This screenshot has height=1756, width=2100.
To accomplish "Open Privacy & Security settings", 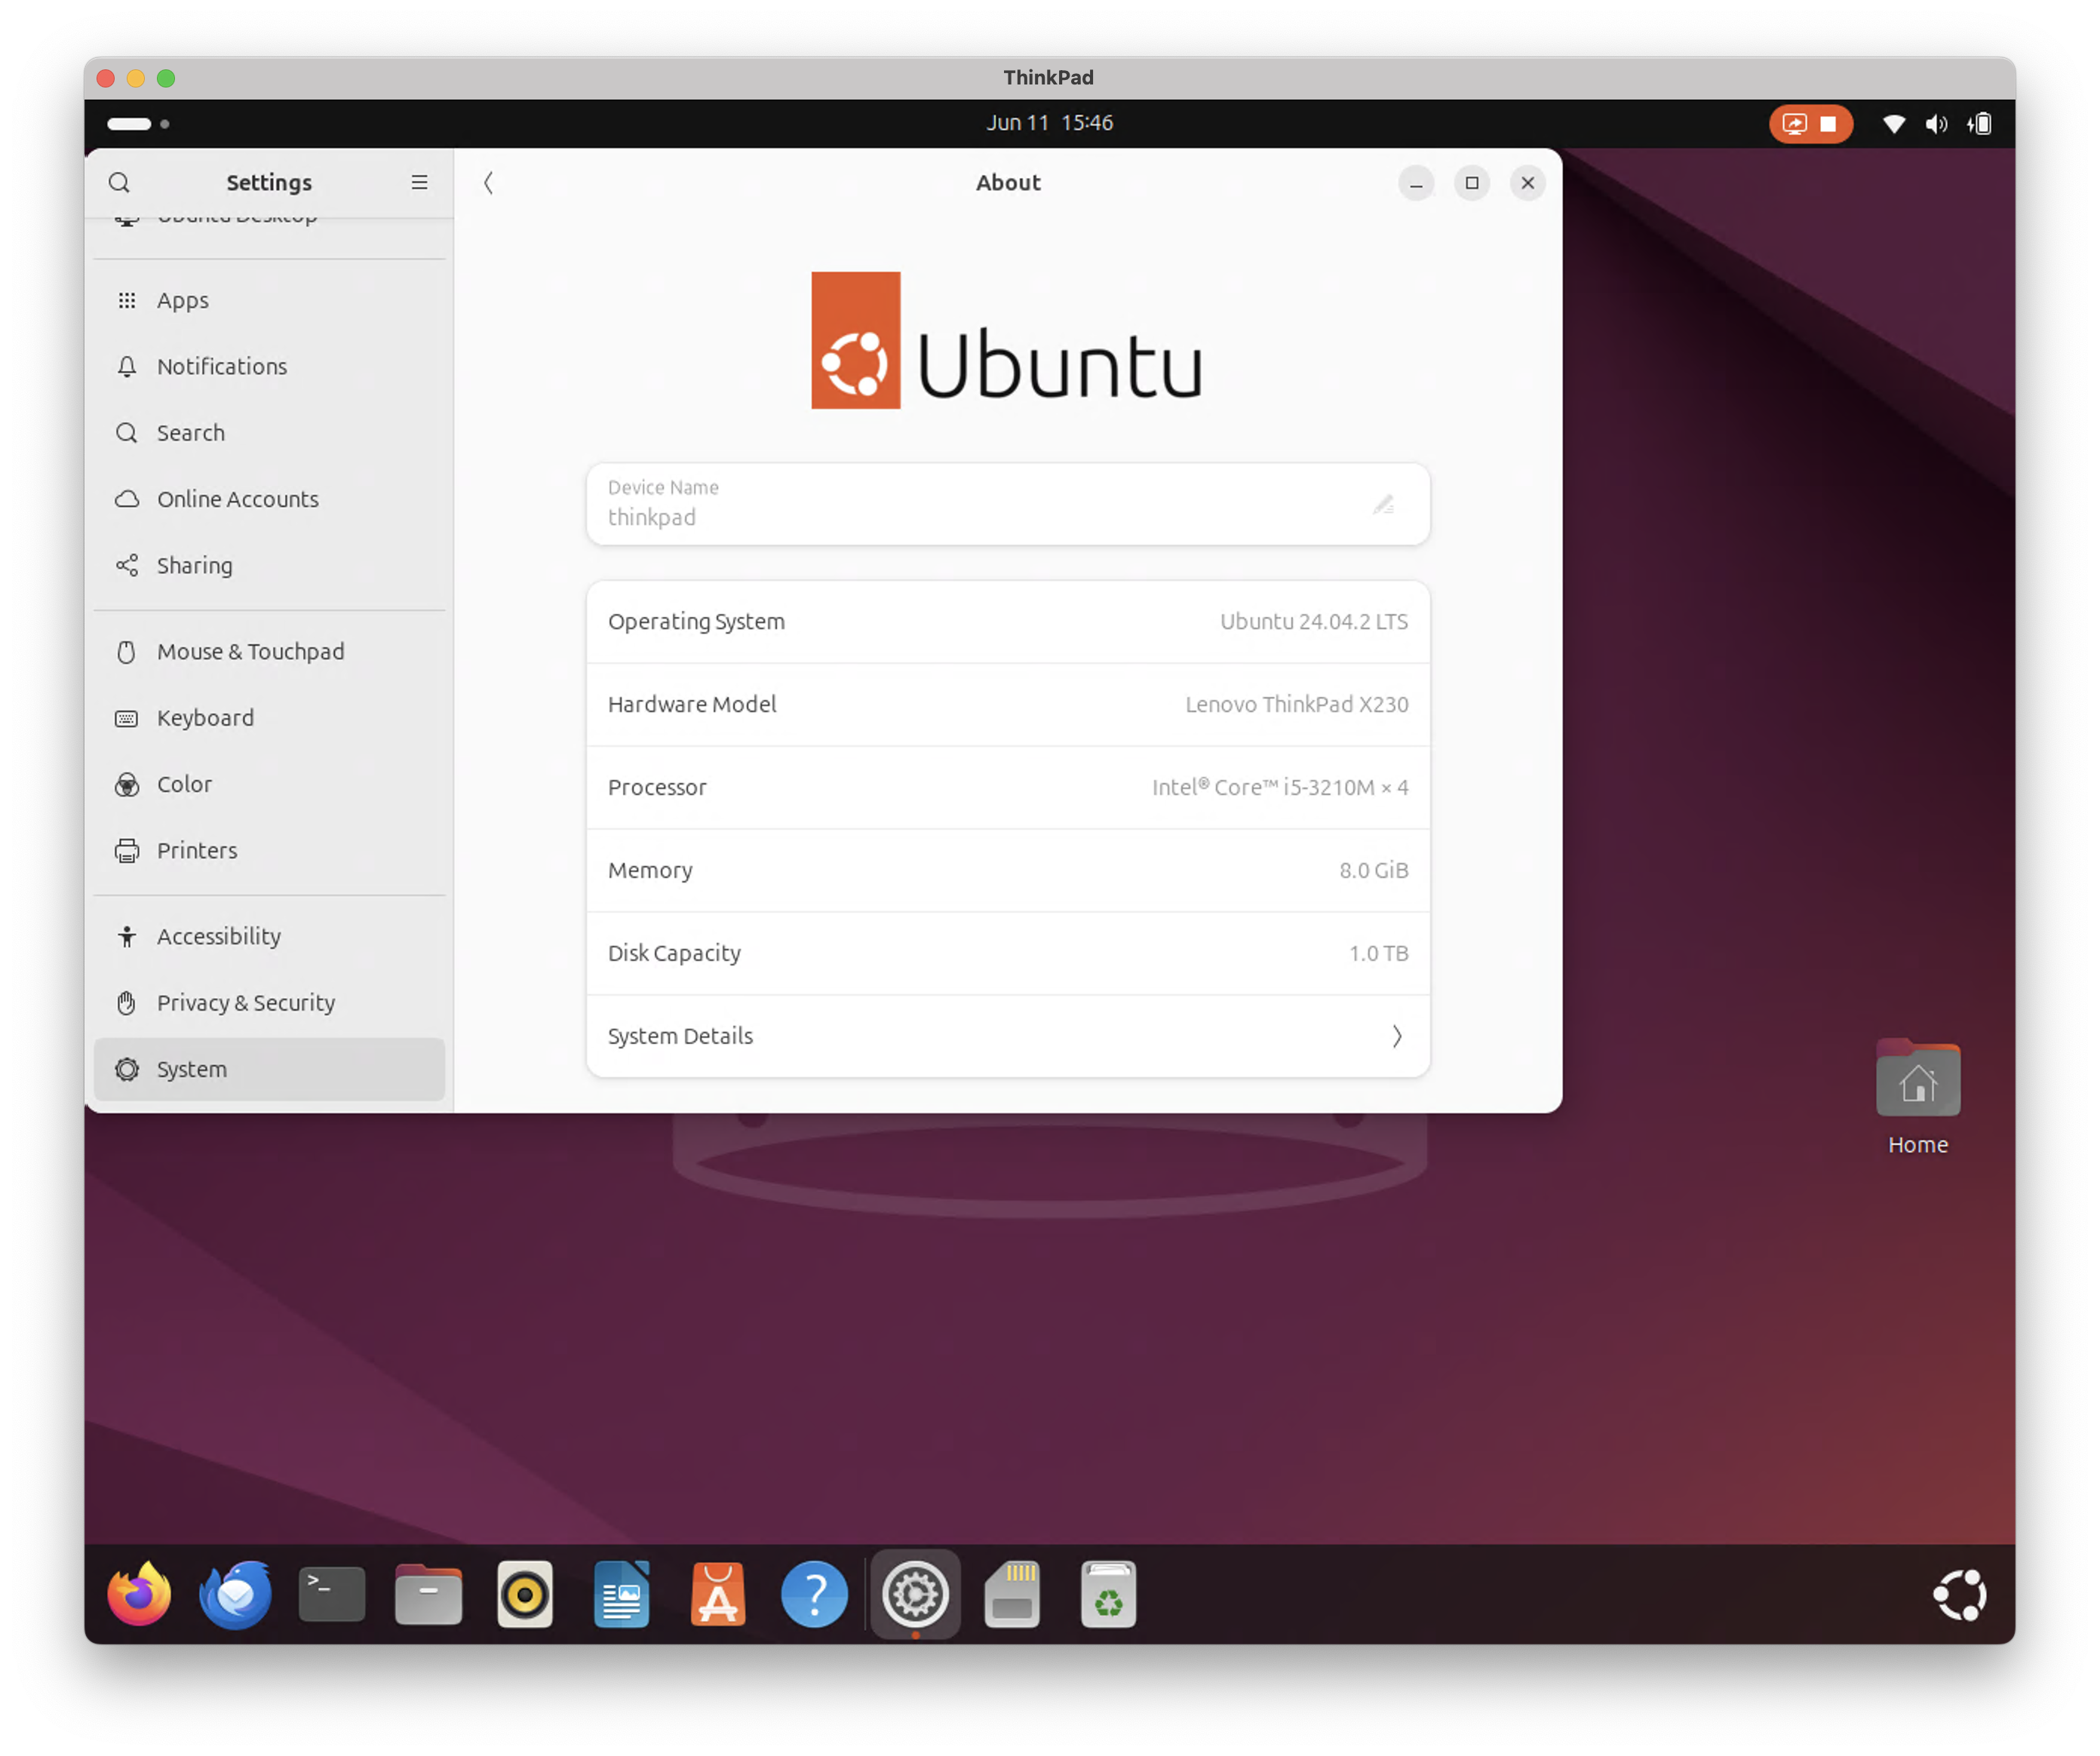I will point(245,1002).
